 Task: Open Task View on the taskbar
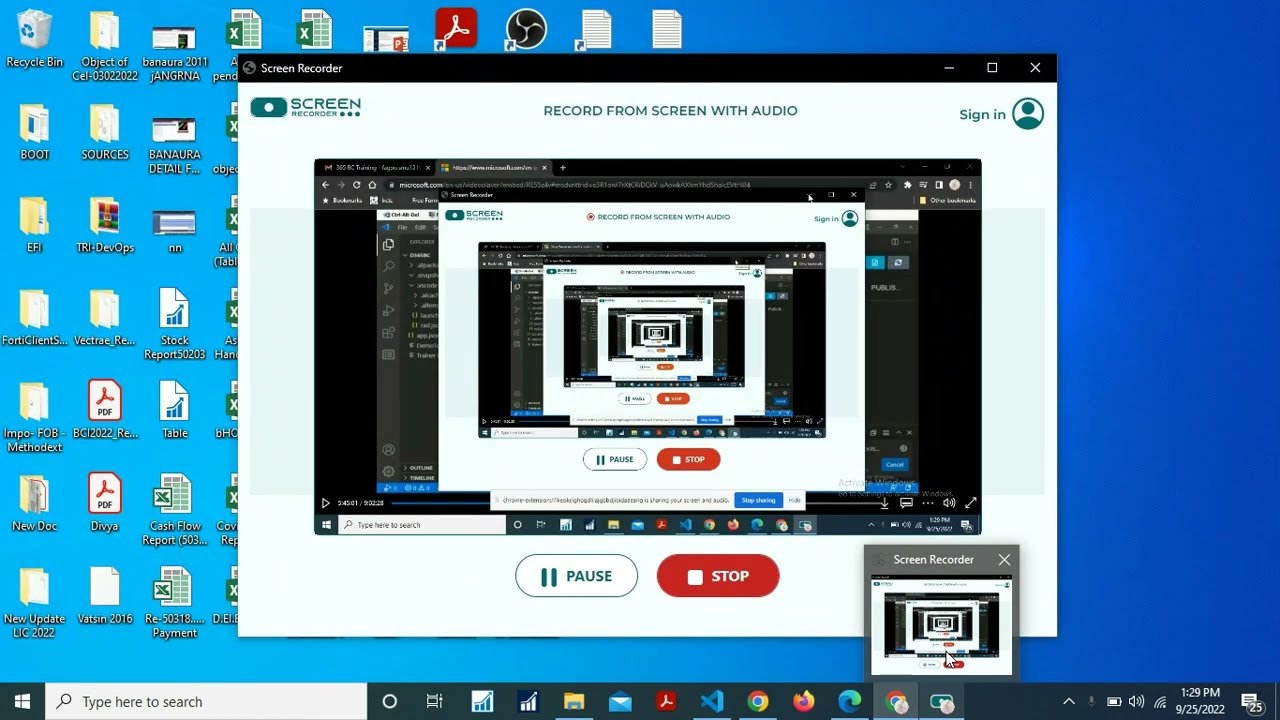pyautogui.click(x=434, y=702)
